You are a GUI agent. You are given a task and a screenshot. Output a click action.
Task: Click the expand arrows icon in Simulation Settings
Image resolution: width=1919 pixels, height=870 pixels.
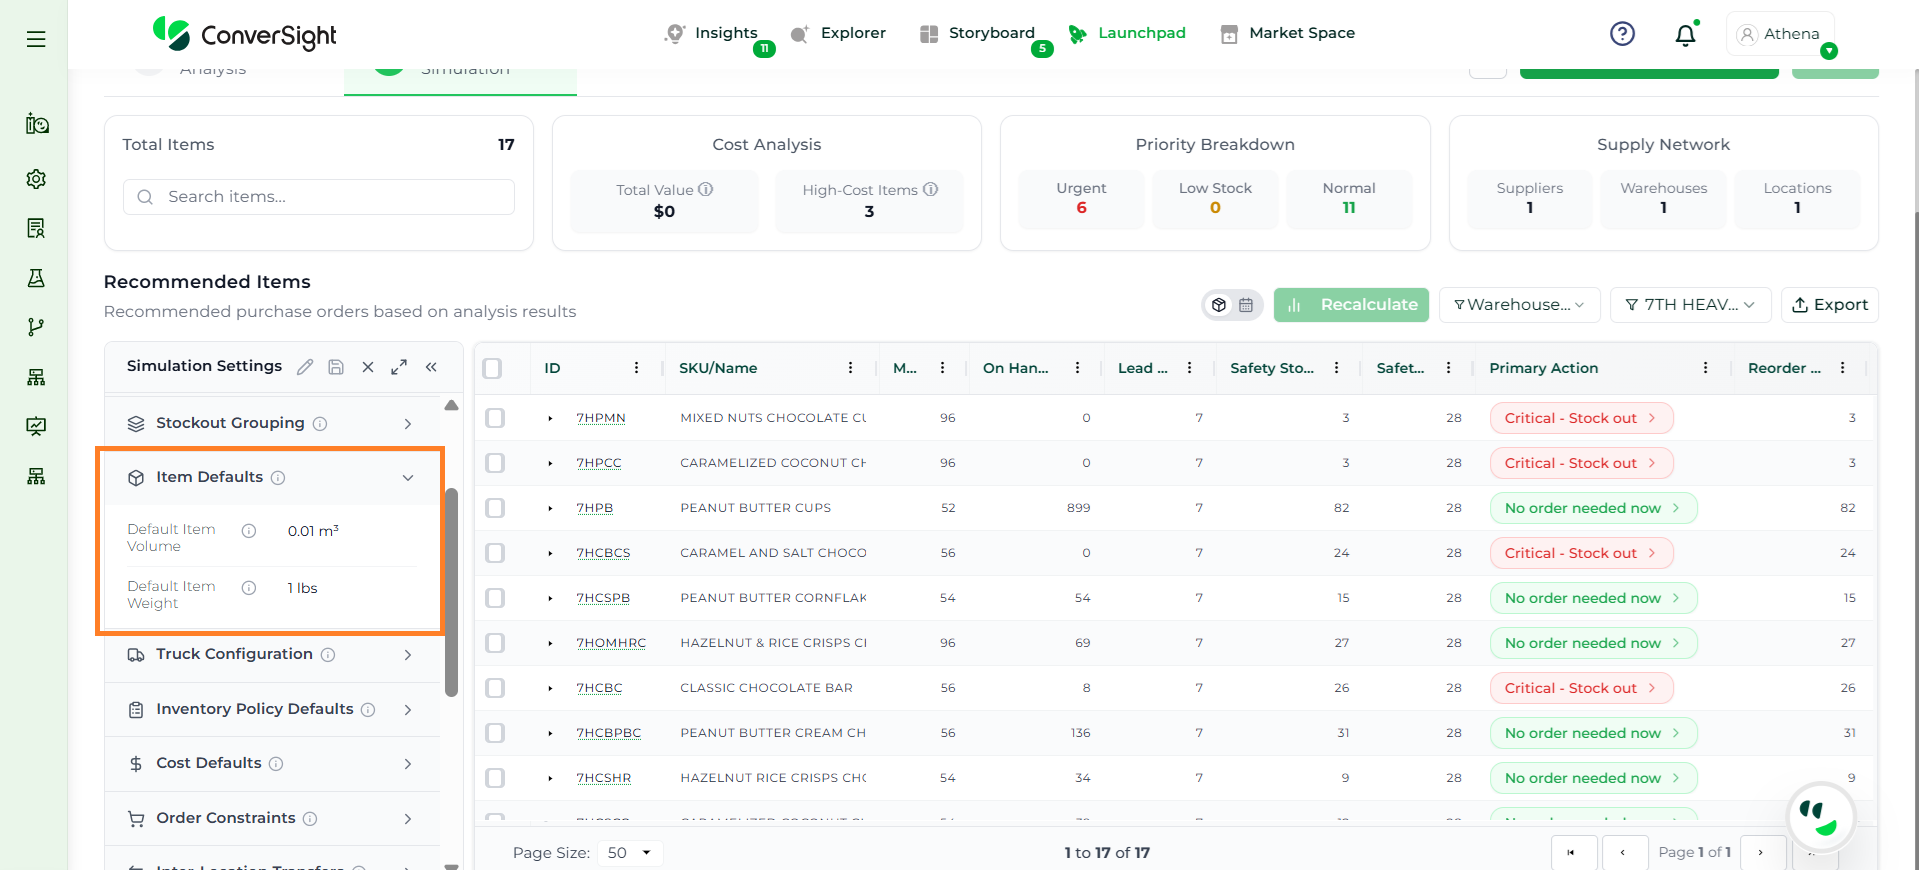point(399,367)
